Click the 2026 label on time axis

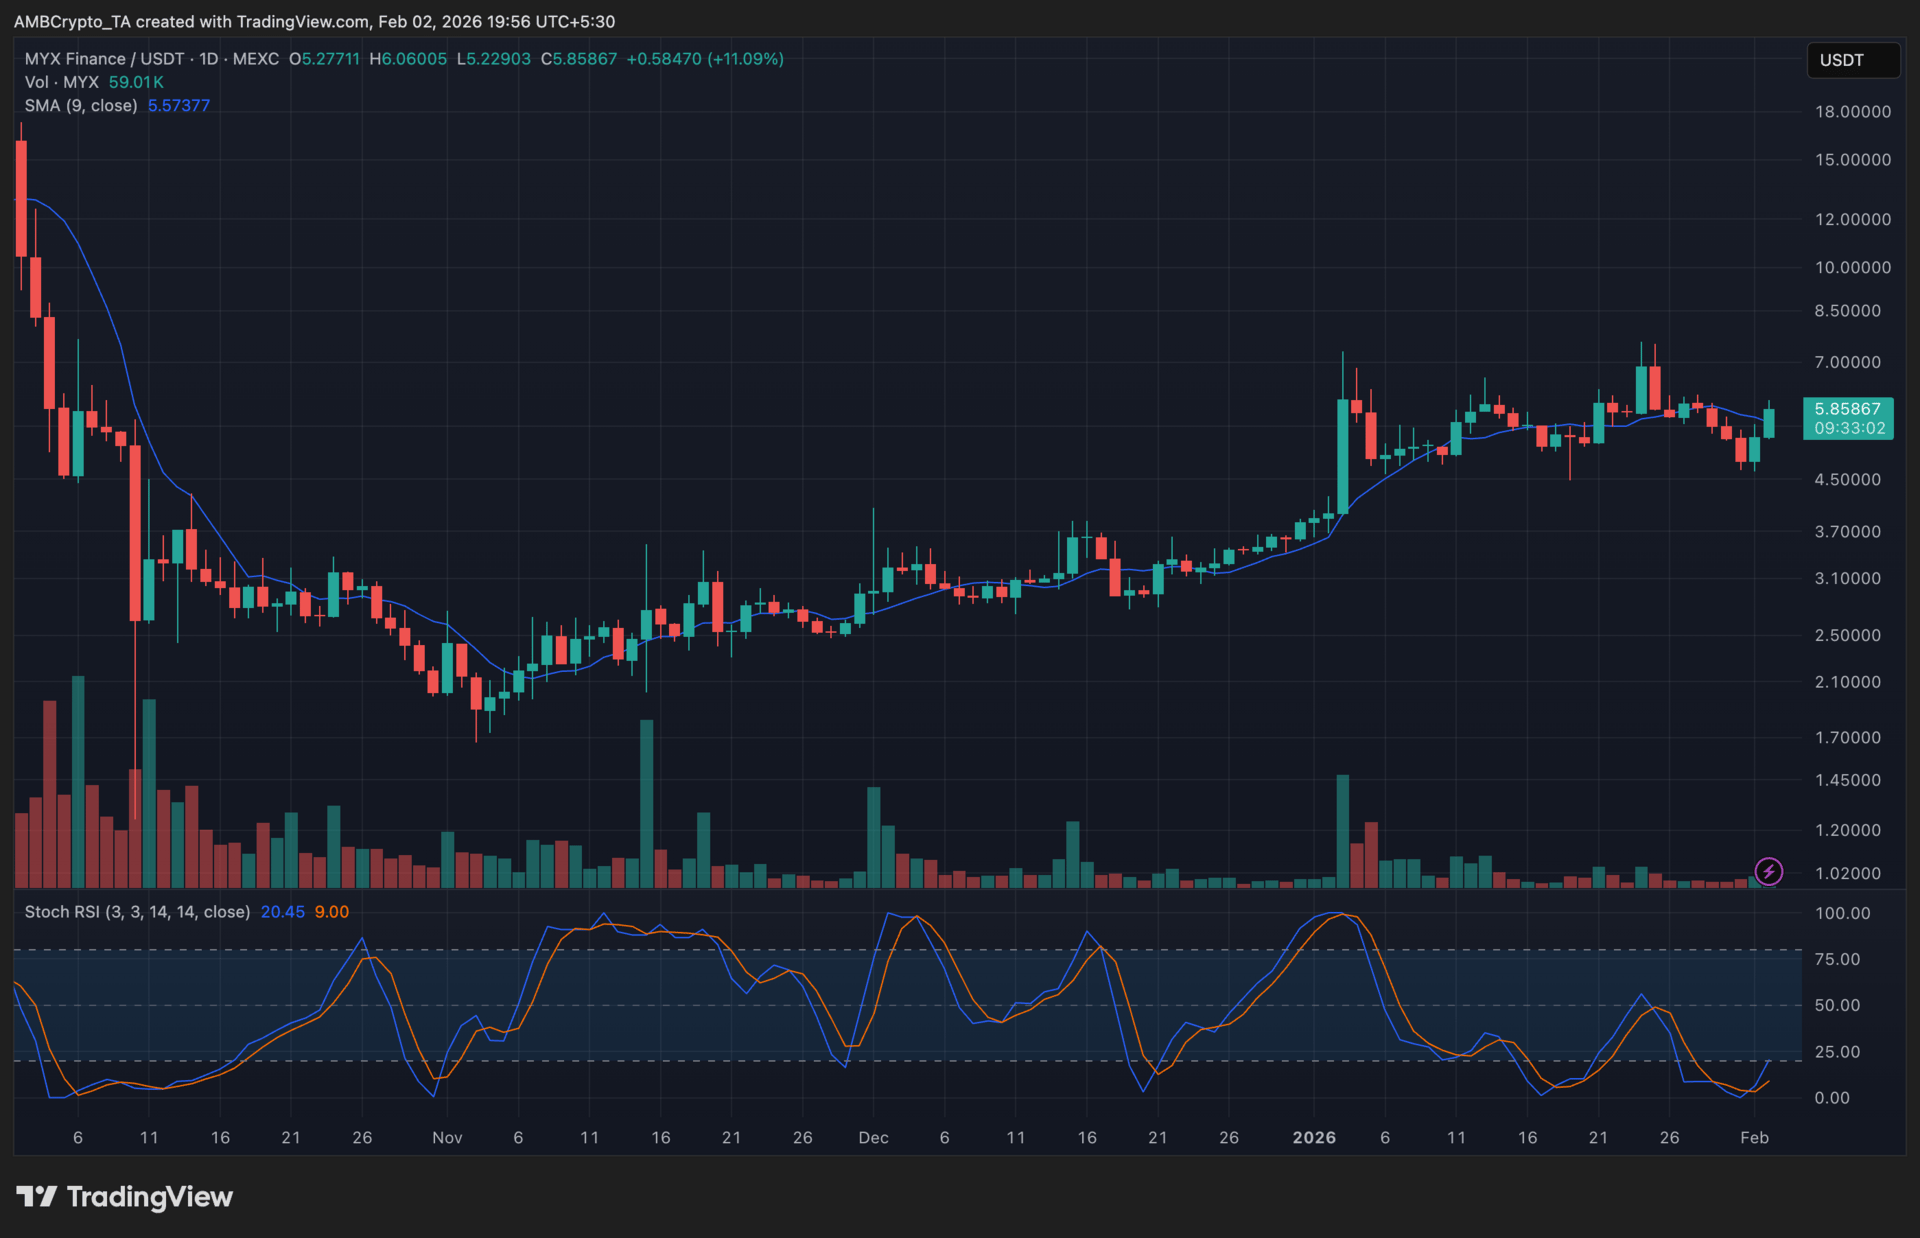click(1313, 1138)
